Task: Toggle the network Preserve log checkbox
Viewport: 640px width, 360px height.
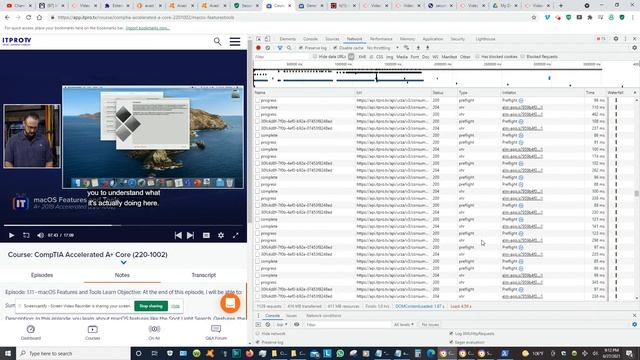Action: (301, 48)
